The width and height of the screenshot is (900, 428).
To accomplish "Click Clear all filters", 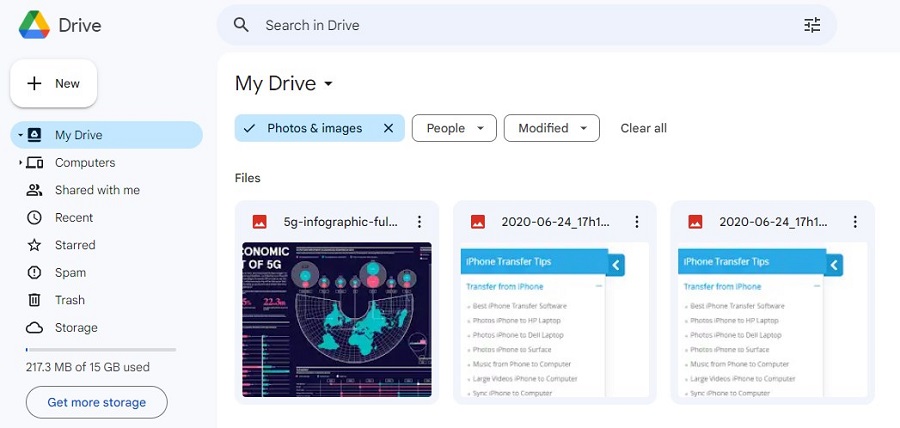I will (x=643, y=128).
